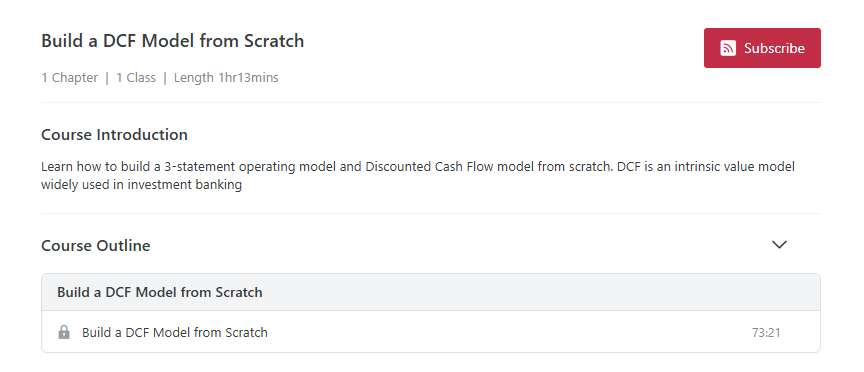This screenshot has width=864, height=372.
Task: Click the pipe separator after 1 Chapter
Action: [107, 78]
